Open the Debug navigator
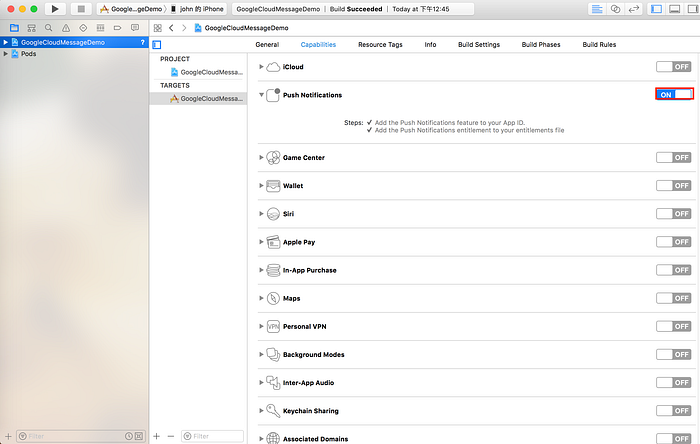The height and width of the screenshot is (444, 700). 100,28
